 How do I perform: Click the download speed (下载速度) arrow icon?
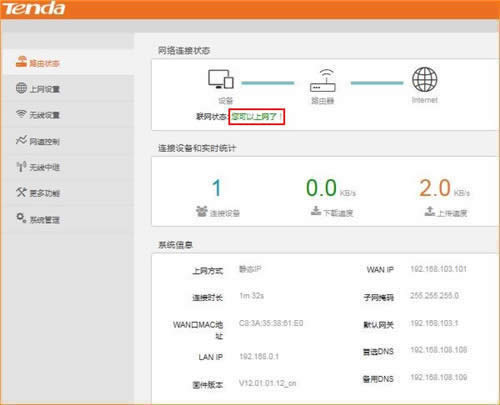[316, 211]
